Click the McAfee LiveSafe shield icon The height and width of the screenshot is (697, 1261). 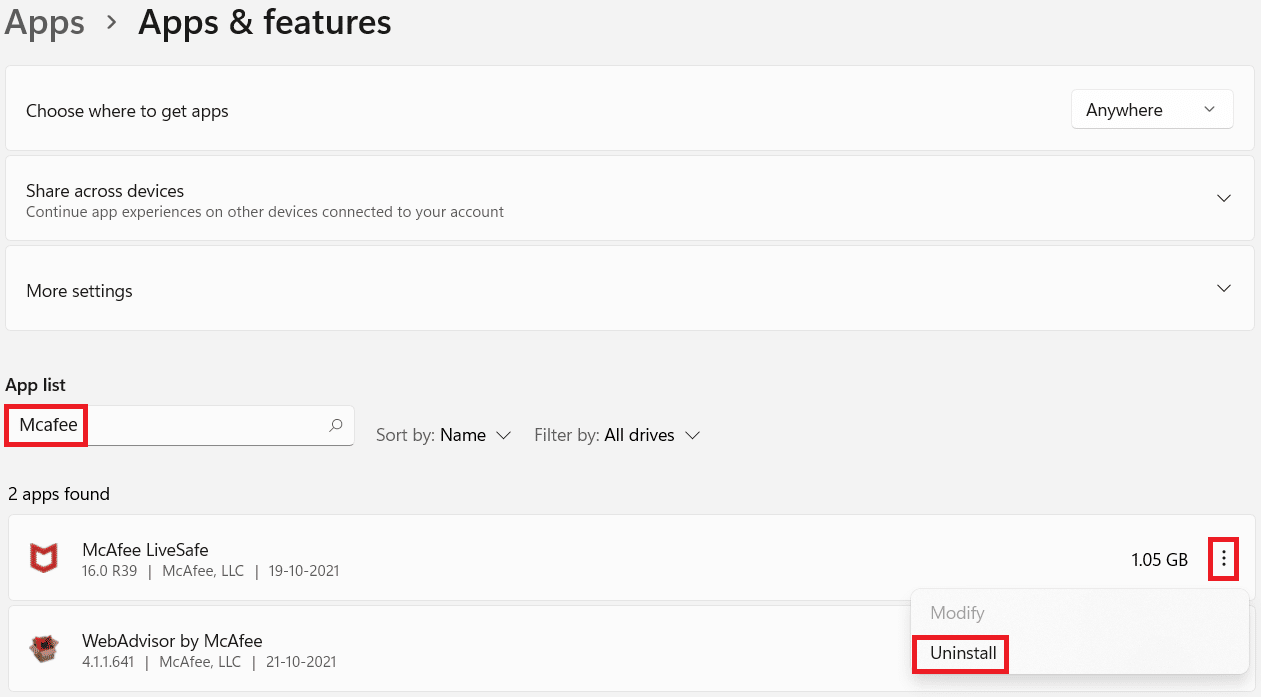coord(43,559)
